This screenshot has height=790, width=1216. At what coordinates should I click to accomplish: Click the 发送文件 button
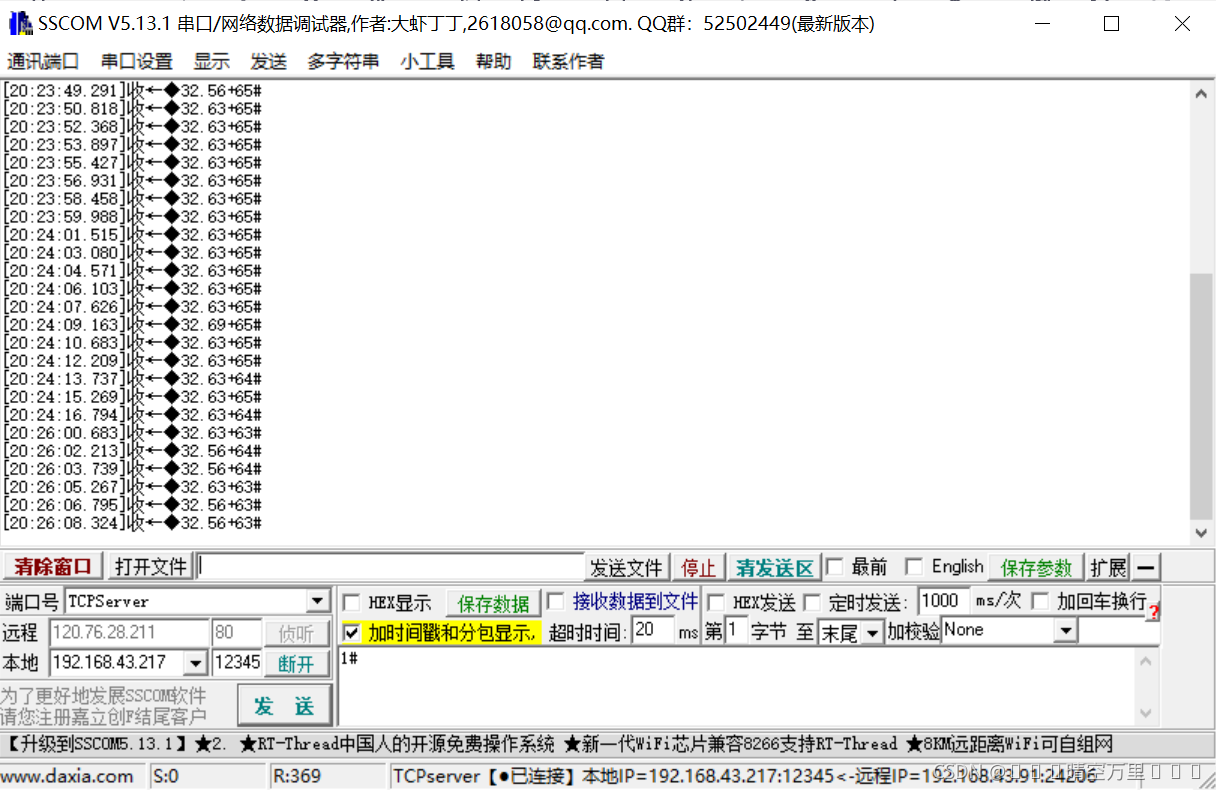[x=627, y=568]
